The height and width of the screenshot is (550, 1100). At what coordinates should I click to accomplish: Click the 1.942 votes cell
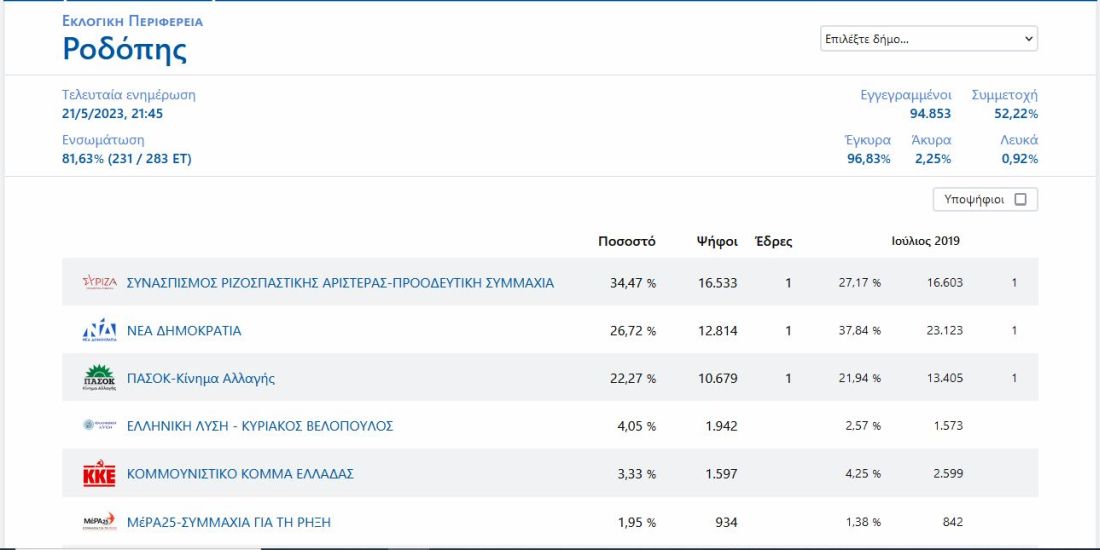point(721,426)
